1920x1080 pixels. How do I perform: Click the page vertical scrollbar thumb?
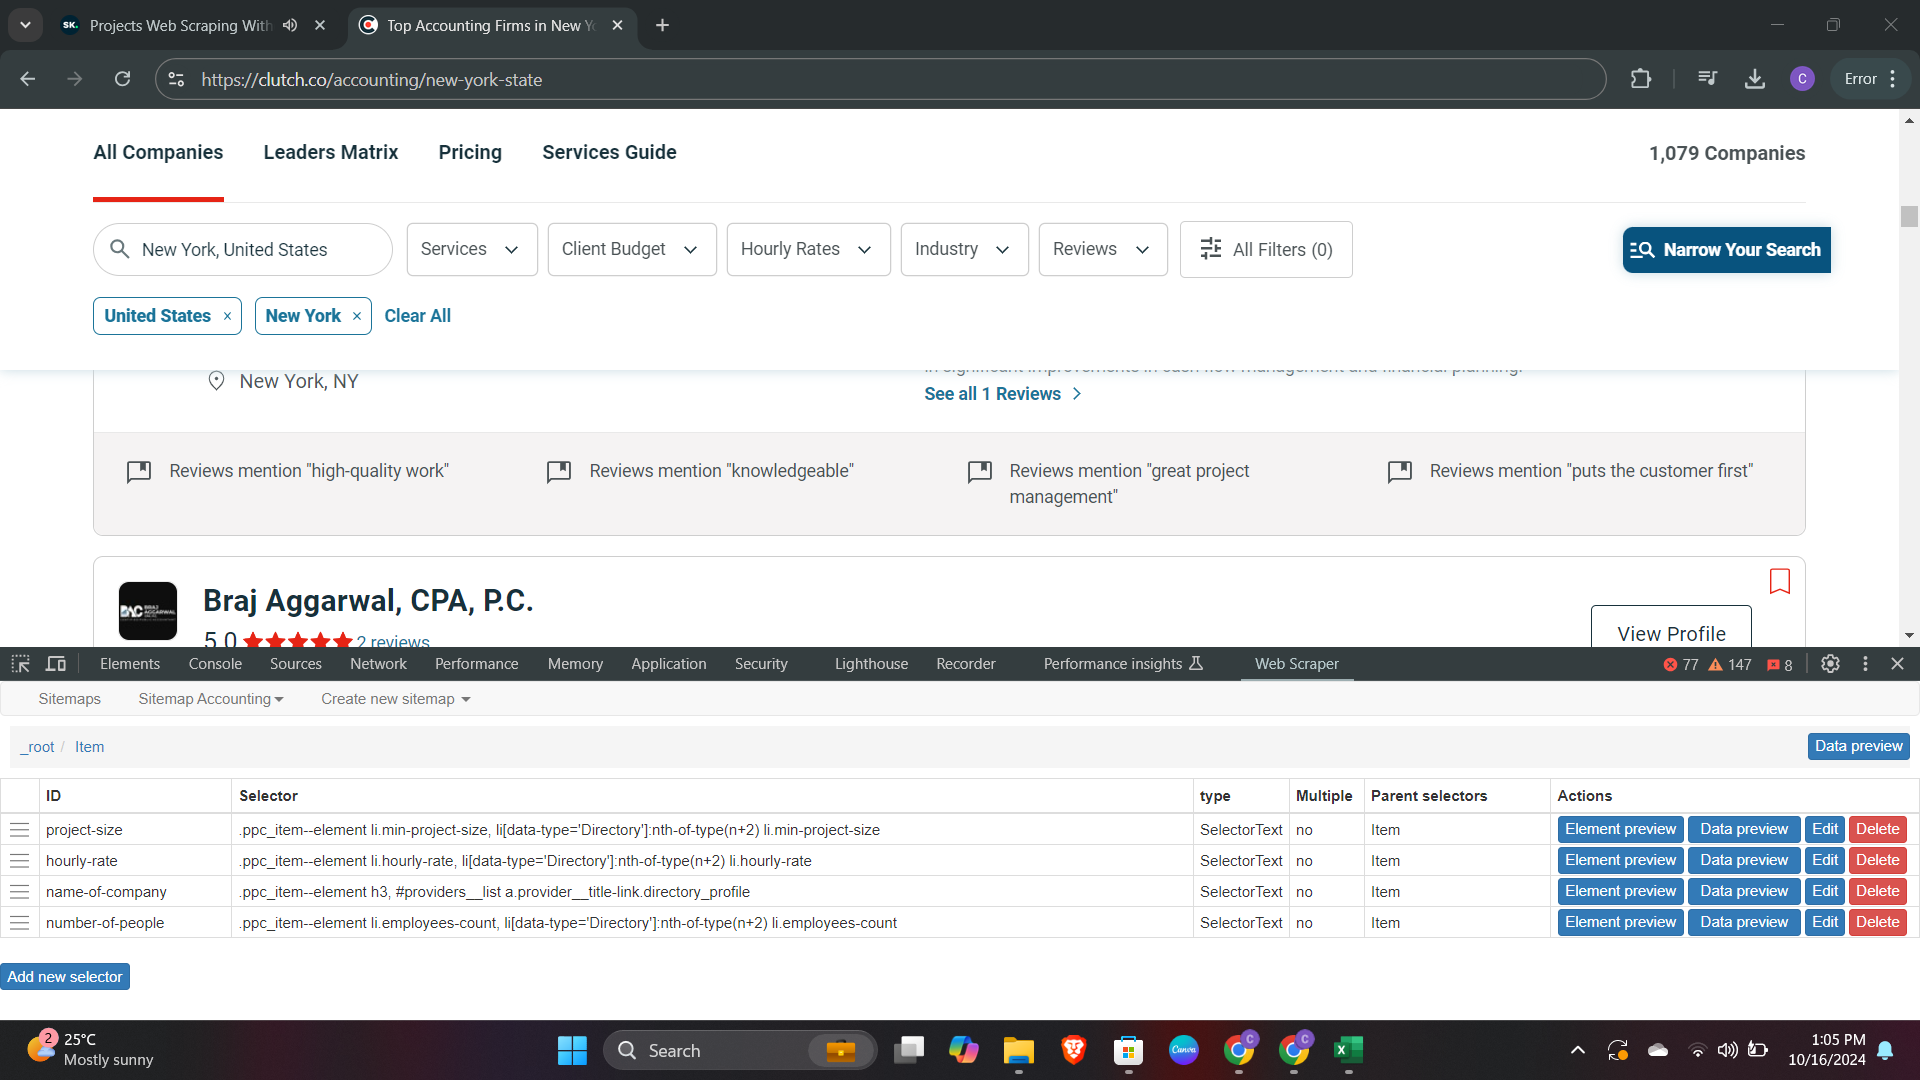(1909, 216)
